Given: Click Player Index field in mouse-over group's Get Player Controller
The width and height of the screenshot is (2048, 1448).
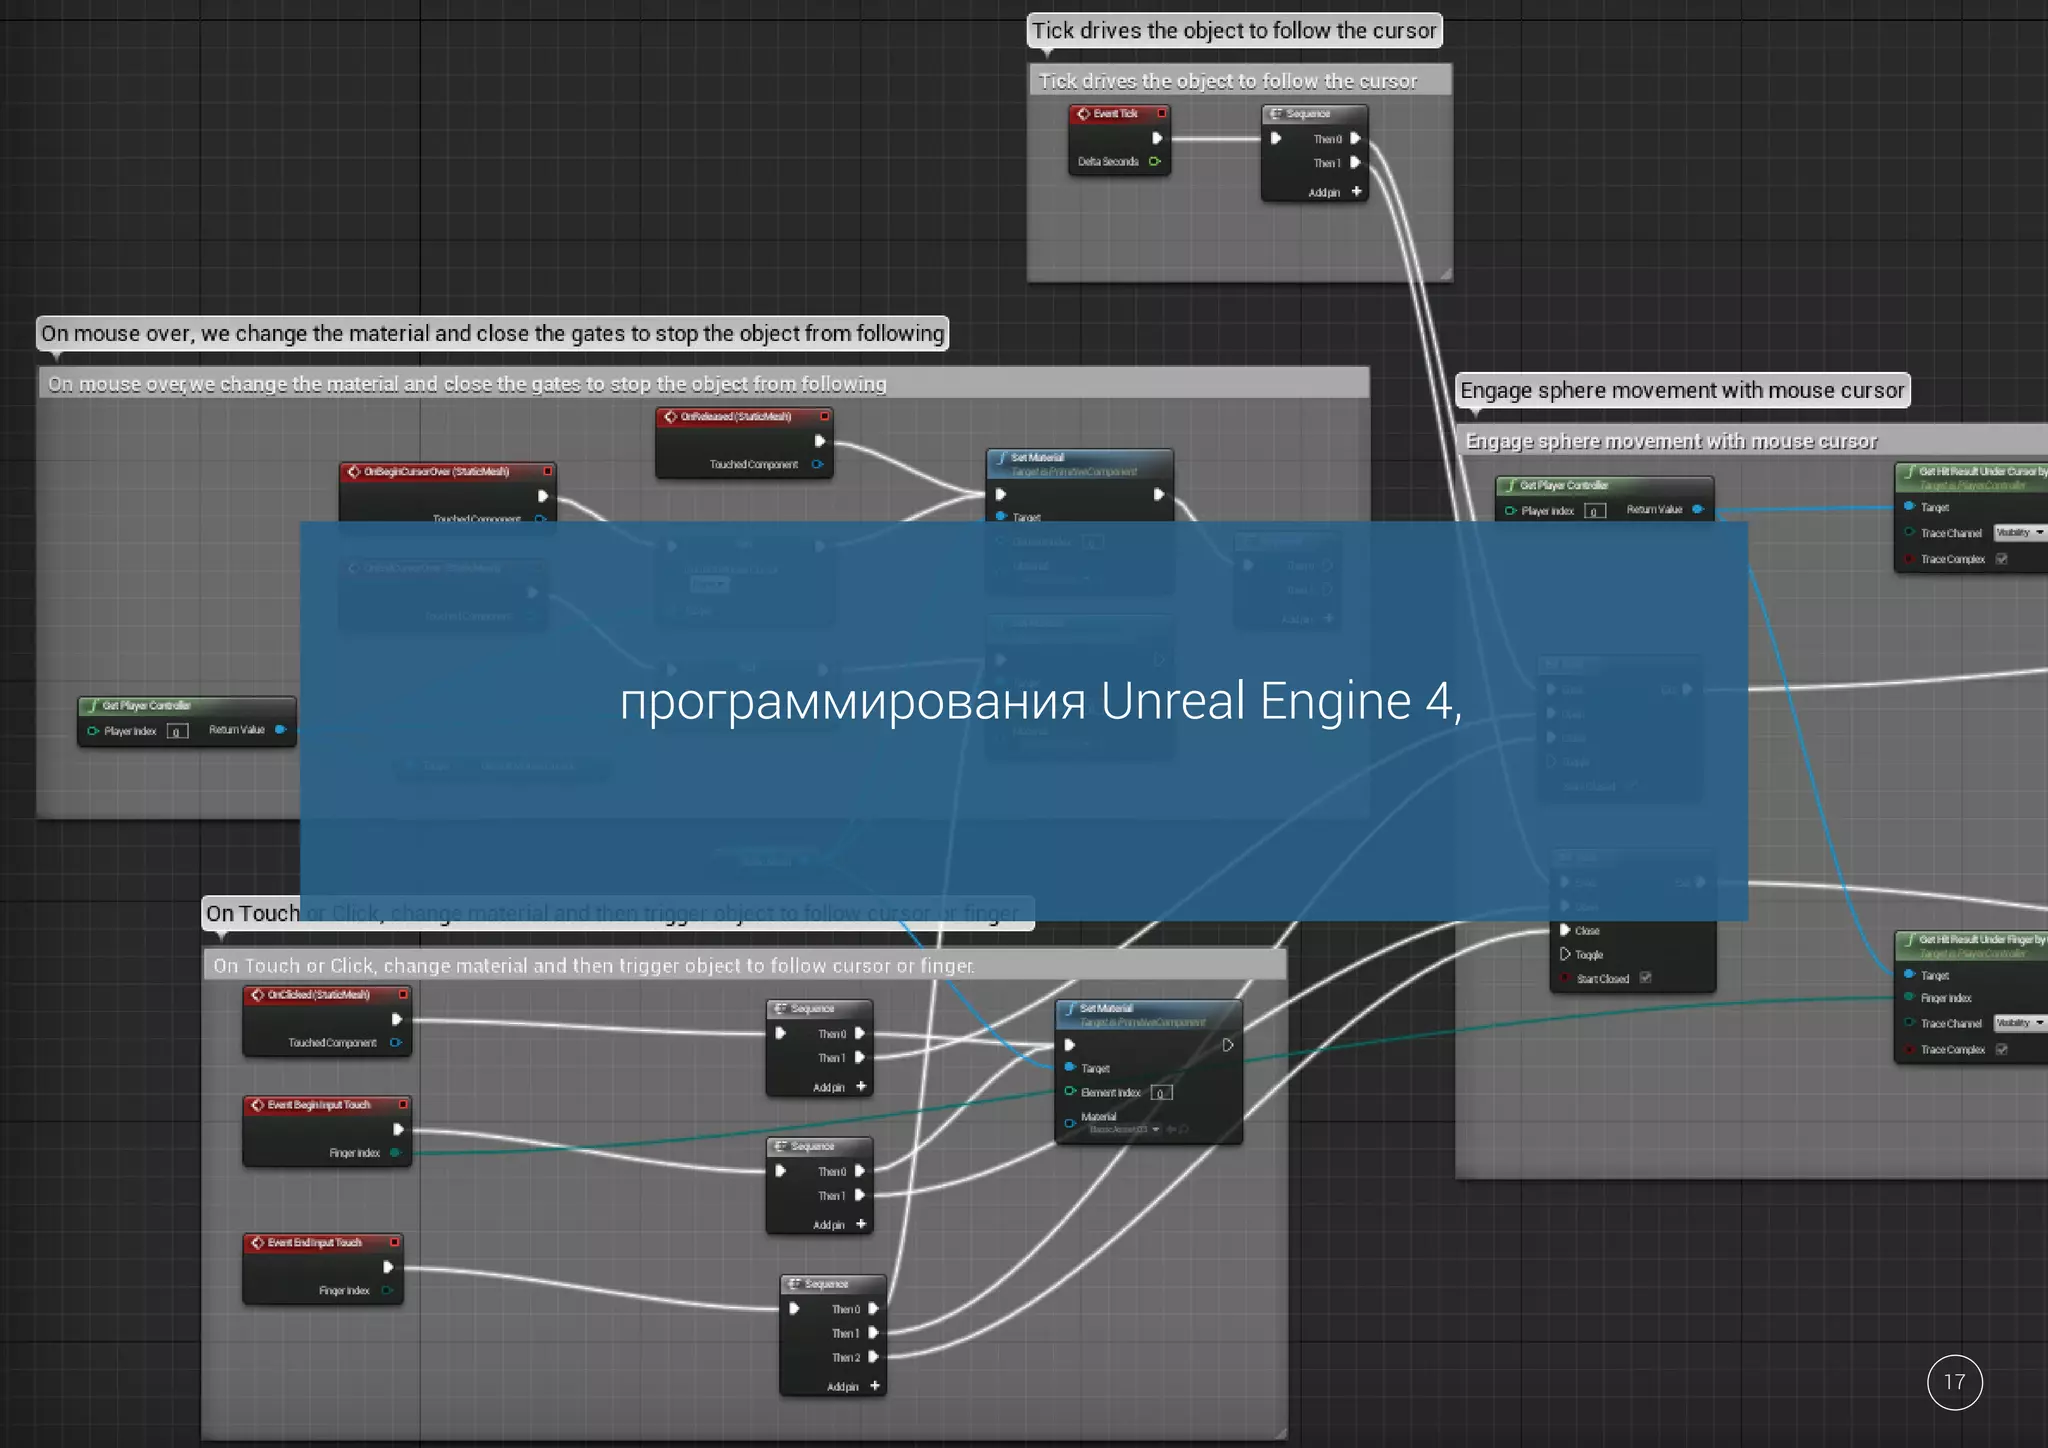Looking at the screenshot, I should [177, 731].
